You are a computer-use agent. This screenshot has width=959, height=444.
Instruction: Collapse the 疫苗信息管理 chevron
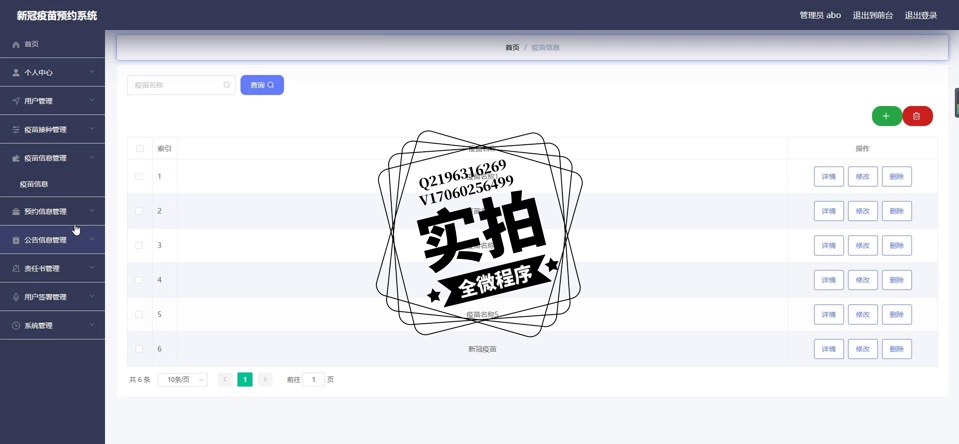click(x=92, y=158)
